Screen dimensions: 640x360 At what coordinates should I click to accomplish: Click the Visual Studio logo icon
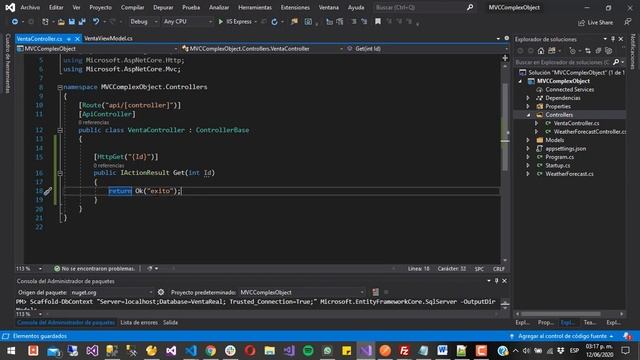[10, 7]
